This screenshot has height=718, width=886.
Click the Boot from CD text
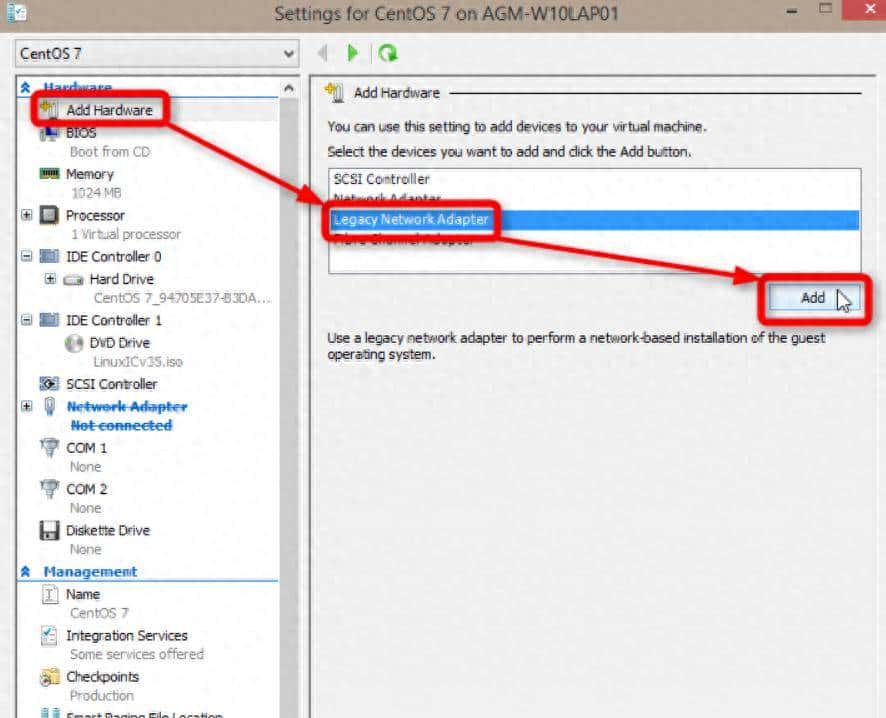pos(110,152)
